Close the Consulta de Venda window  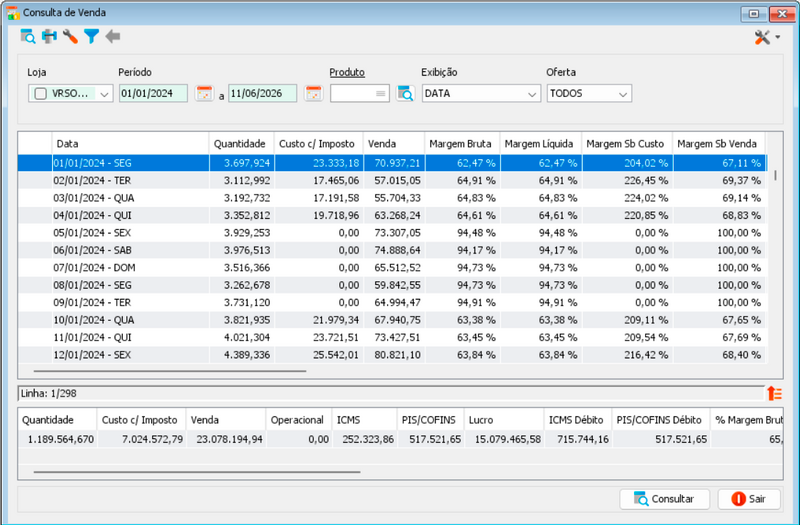point(782,14)
